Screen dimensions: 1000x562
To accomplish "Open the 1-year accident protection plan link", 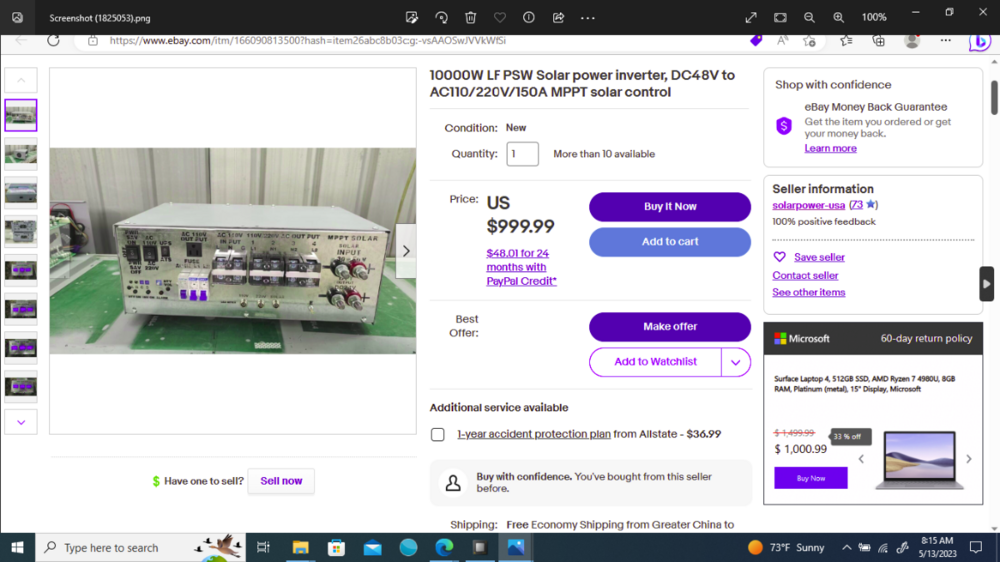I will (533, 434).
